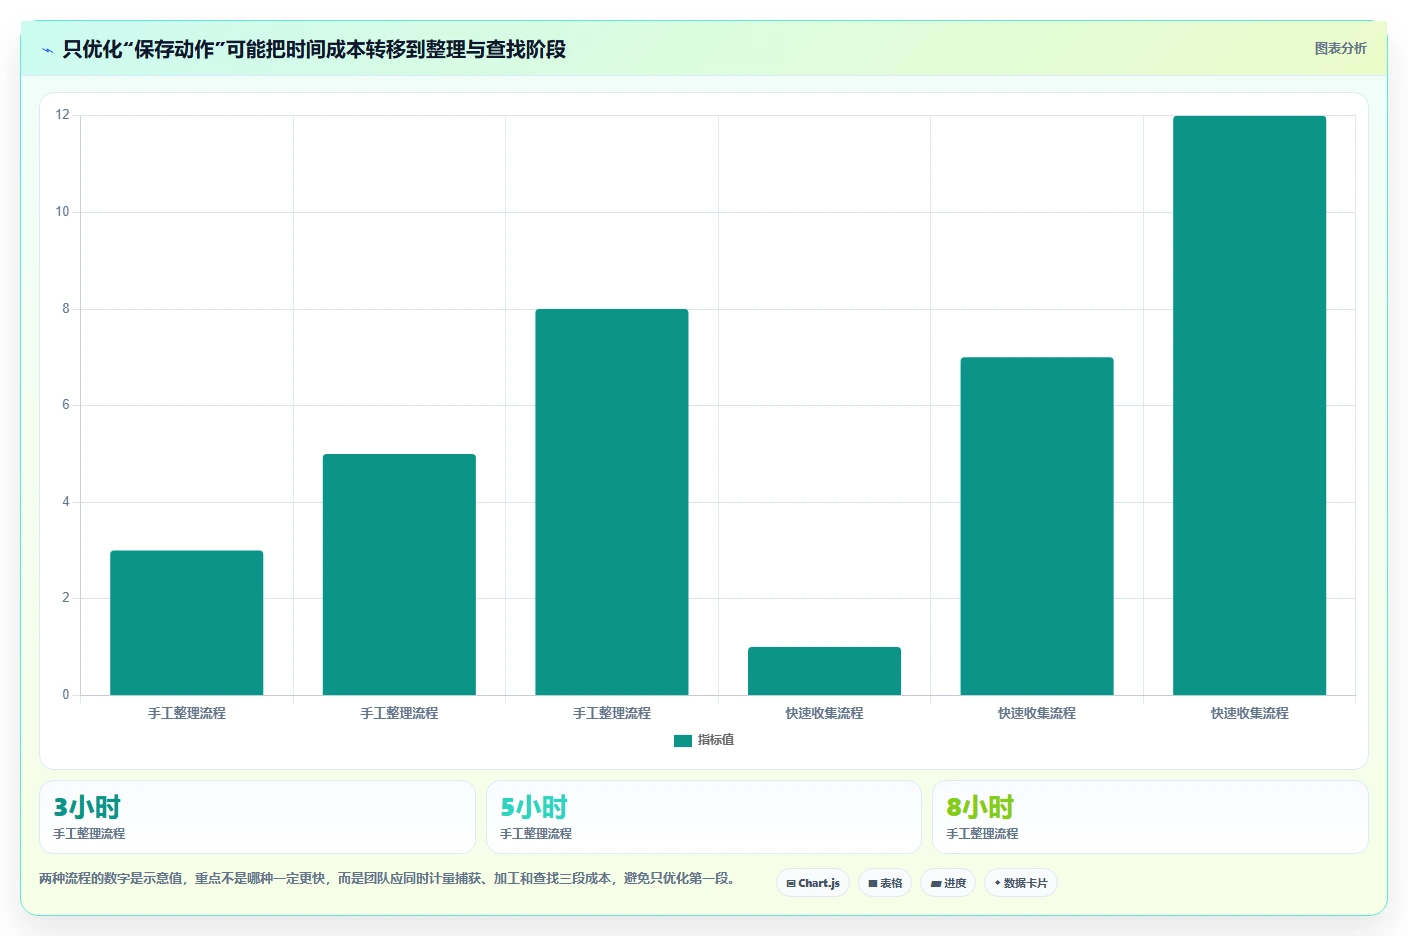Open the Chart.js chip
This screenshot has height=936, width=1408.
[813, 883]
